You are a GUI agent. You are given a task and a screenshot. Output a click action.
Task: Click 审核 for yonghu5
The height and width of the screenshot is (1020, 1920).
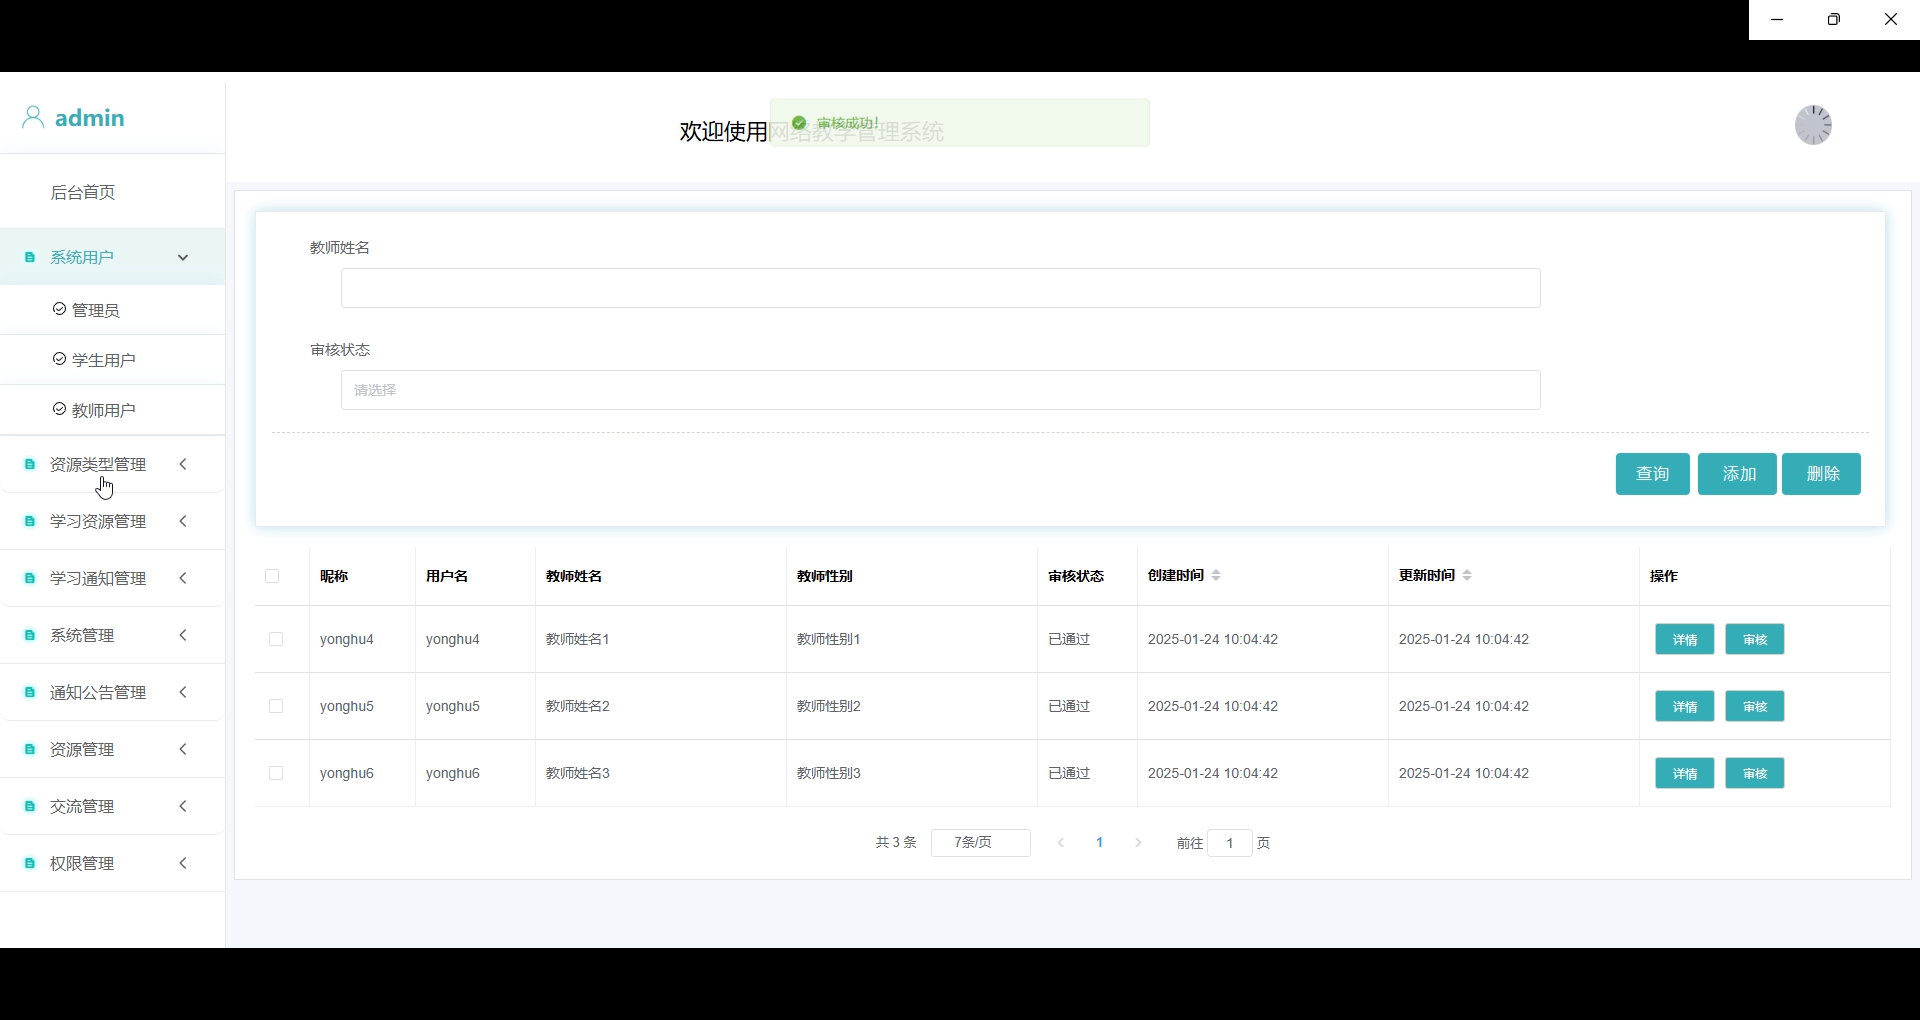click(x=1754, y=706)
